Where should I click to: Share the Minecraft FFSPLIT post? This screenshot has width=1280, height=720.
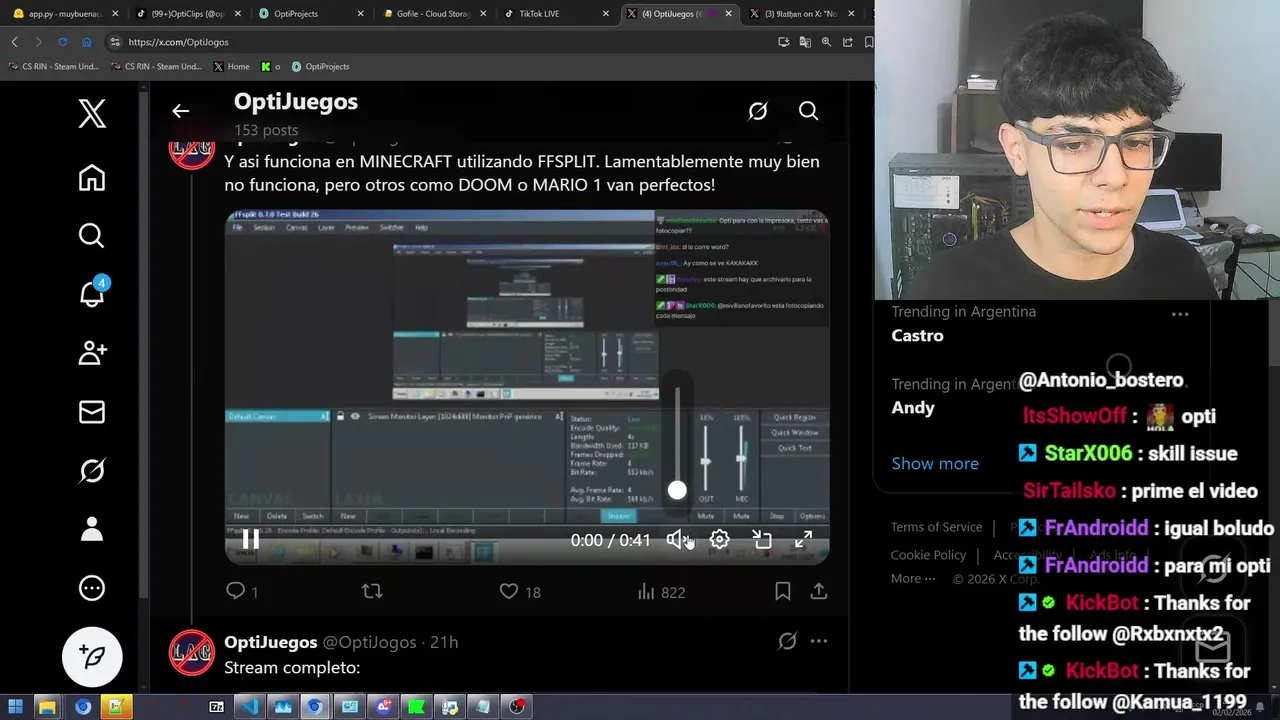[819, 591]
